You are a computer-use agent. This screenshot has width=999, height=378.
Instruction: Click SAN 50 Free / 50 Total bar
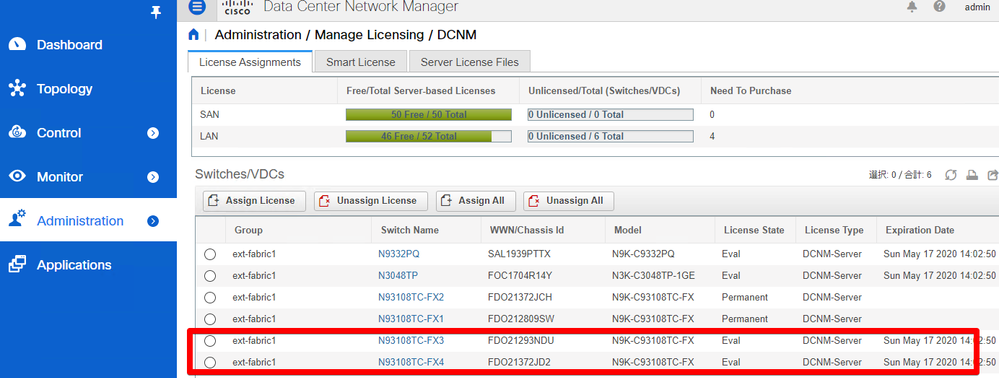point(428,115)
